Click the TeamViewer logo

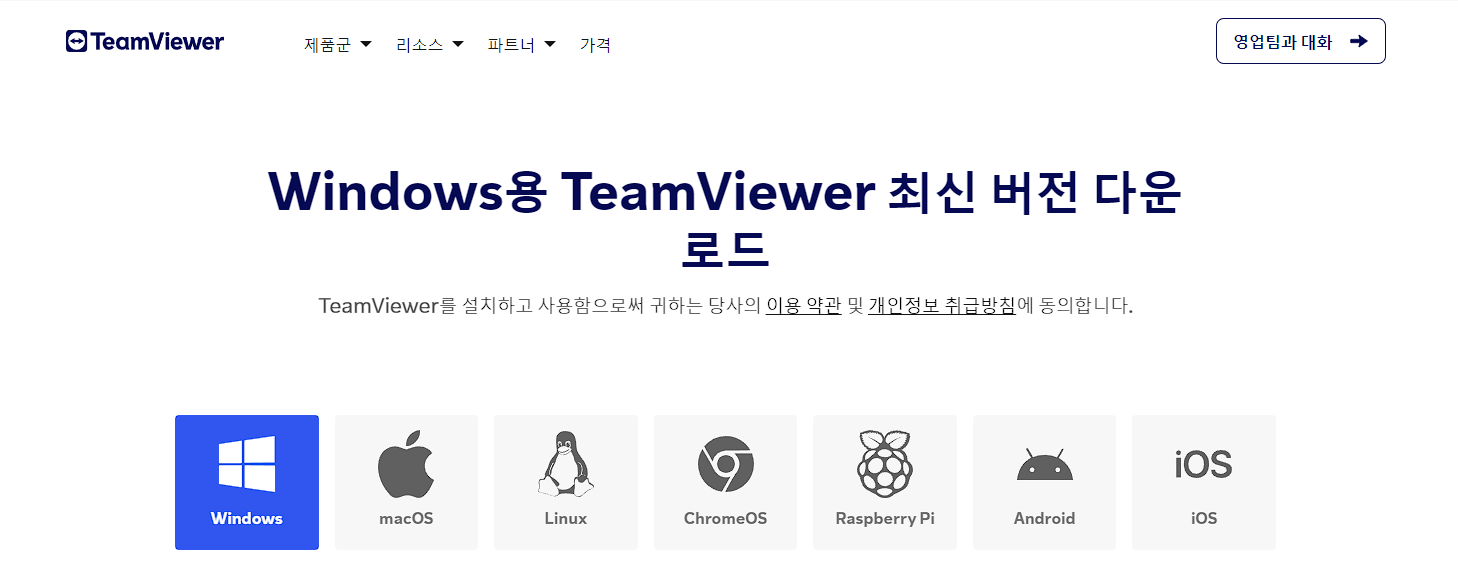(143, 41)
